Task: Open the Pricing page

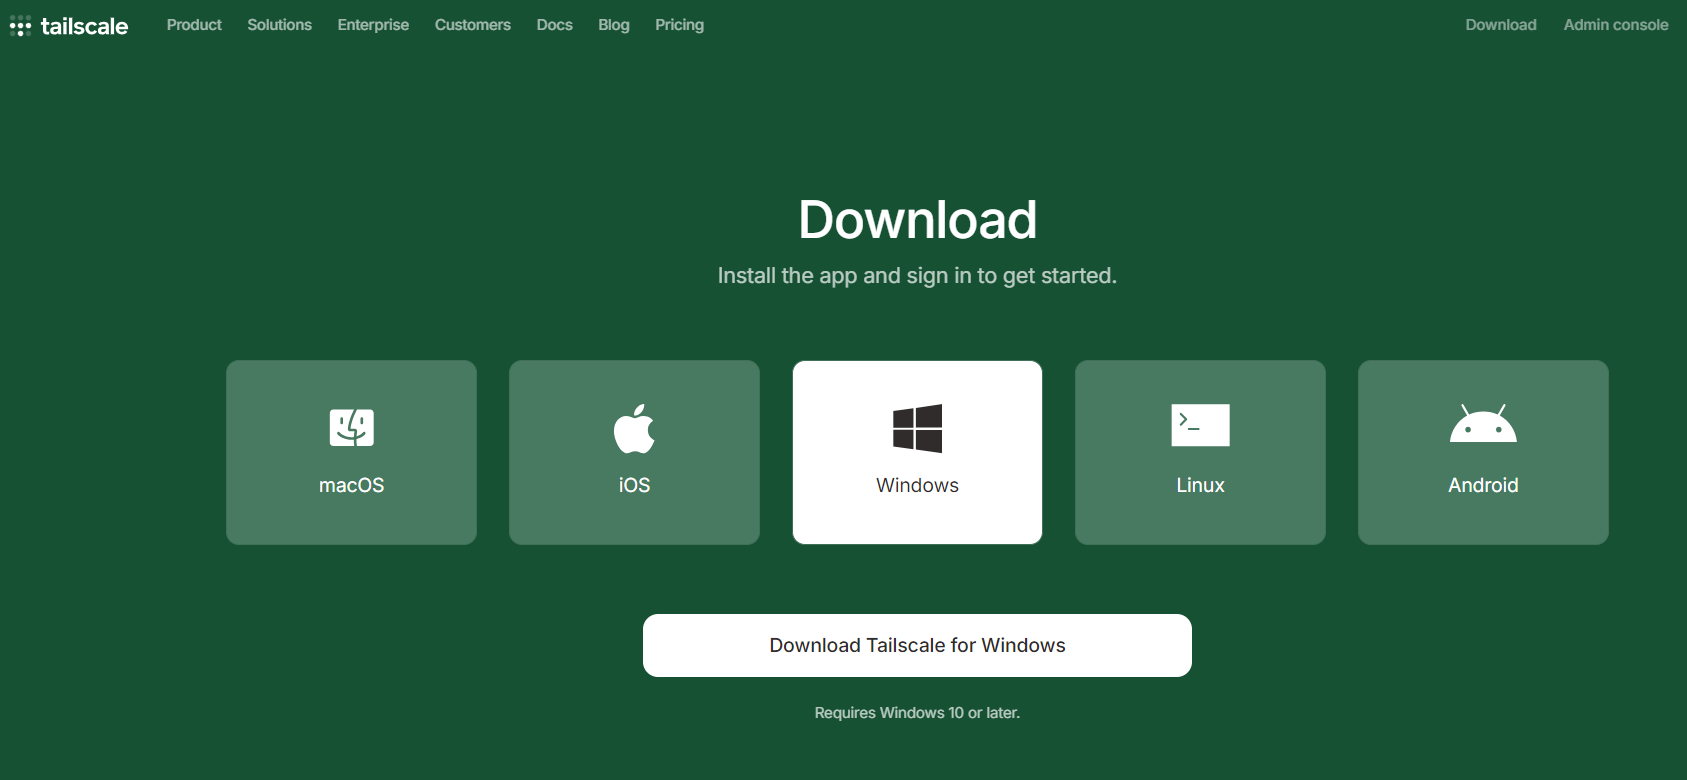Action: [x=680, y=25]
